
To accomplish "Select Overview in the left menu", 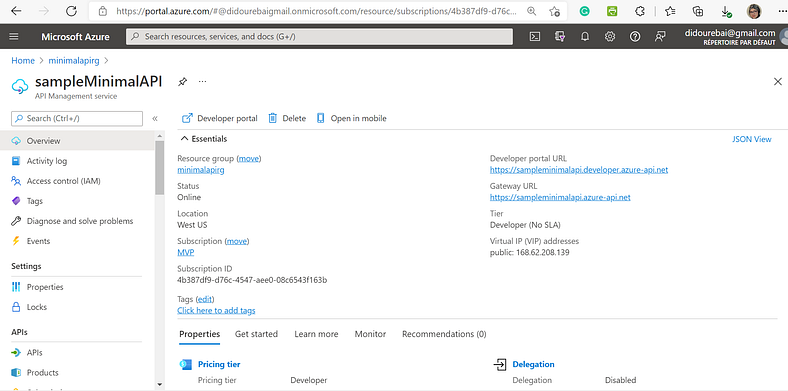I will click(77, 141).
